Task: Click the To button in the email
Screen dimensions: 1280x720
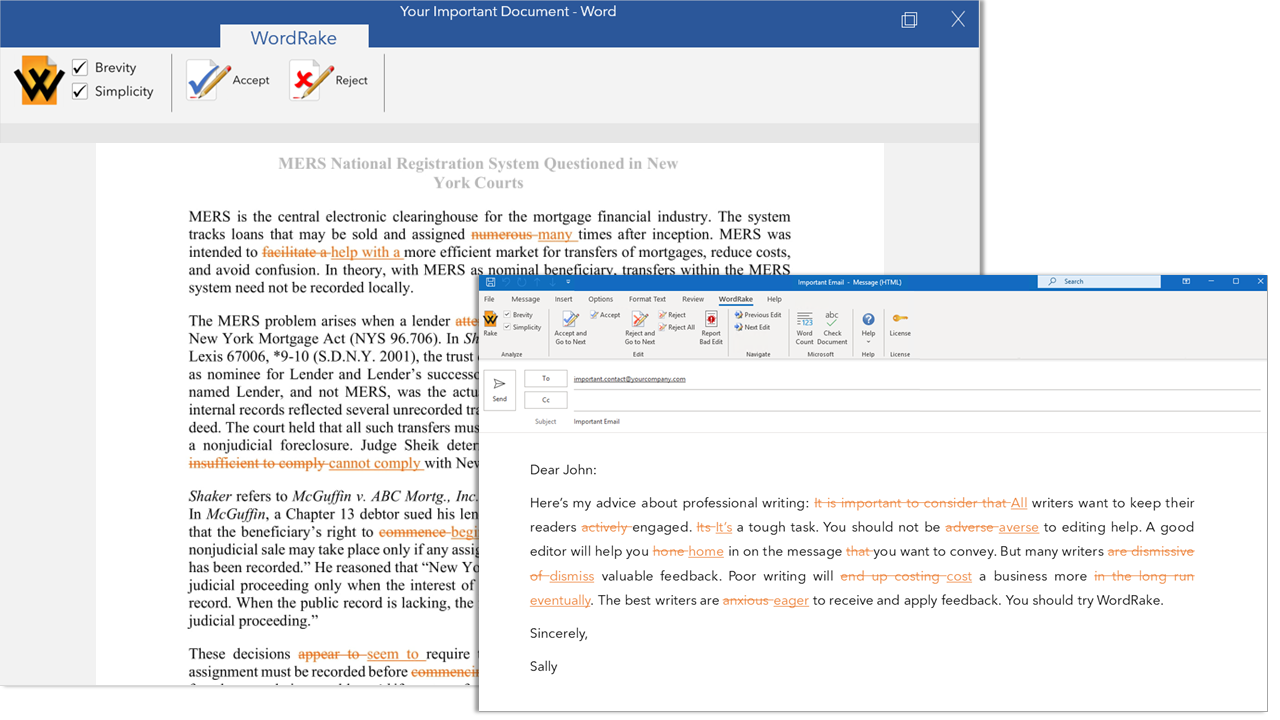Action: point(546,379)
